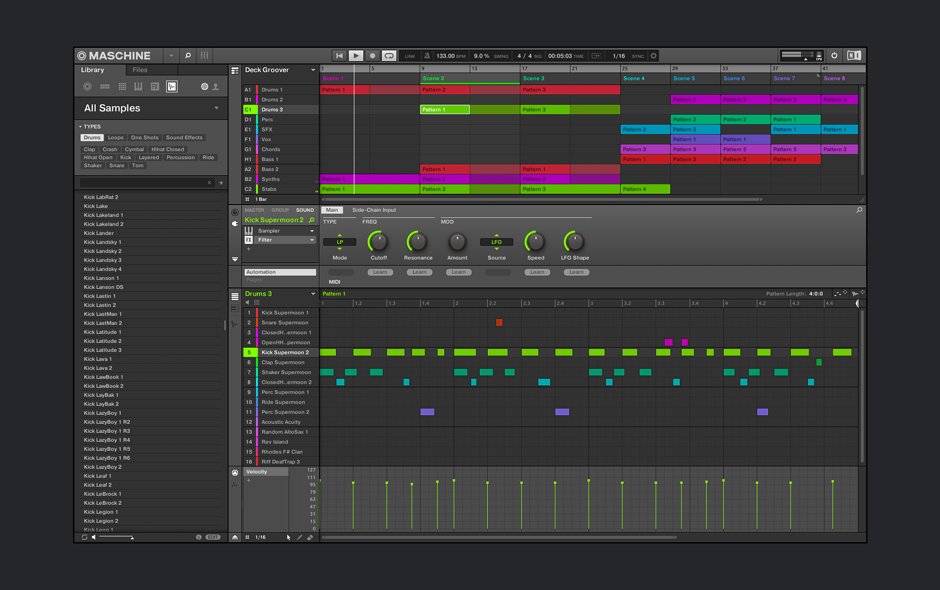Viewport: 940px width, 590px height.
Task: Switch to the MASTER tab
Action: click(x=254, y=210)
